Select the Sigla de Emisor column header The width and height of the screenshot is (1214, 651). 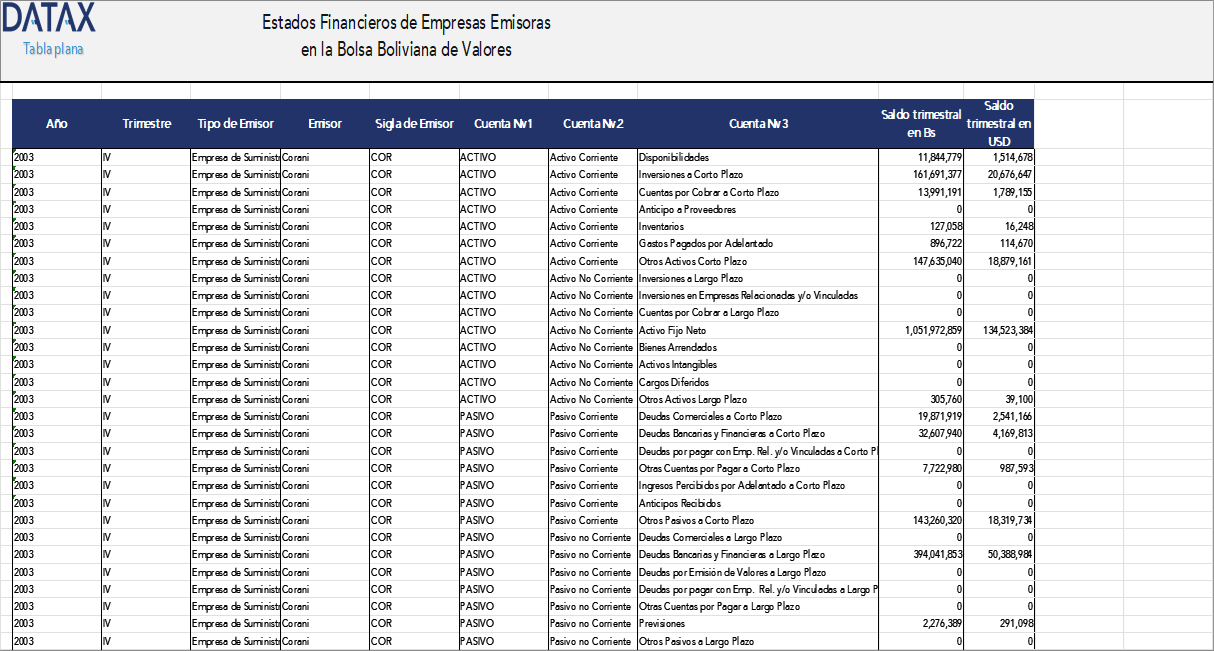pos(413,124)
